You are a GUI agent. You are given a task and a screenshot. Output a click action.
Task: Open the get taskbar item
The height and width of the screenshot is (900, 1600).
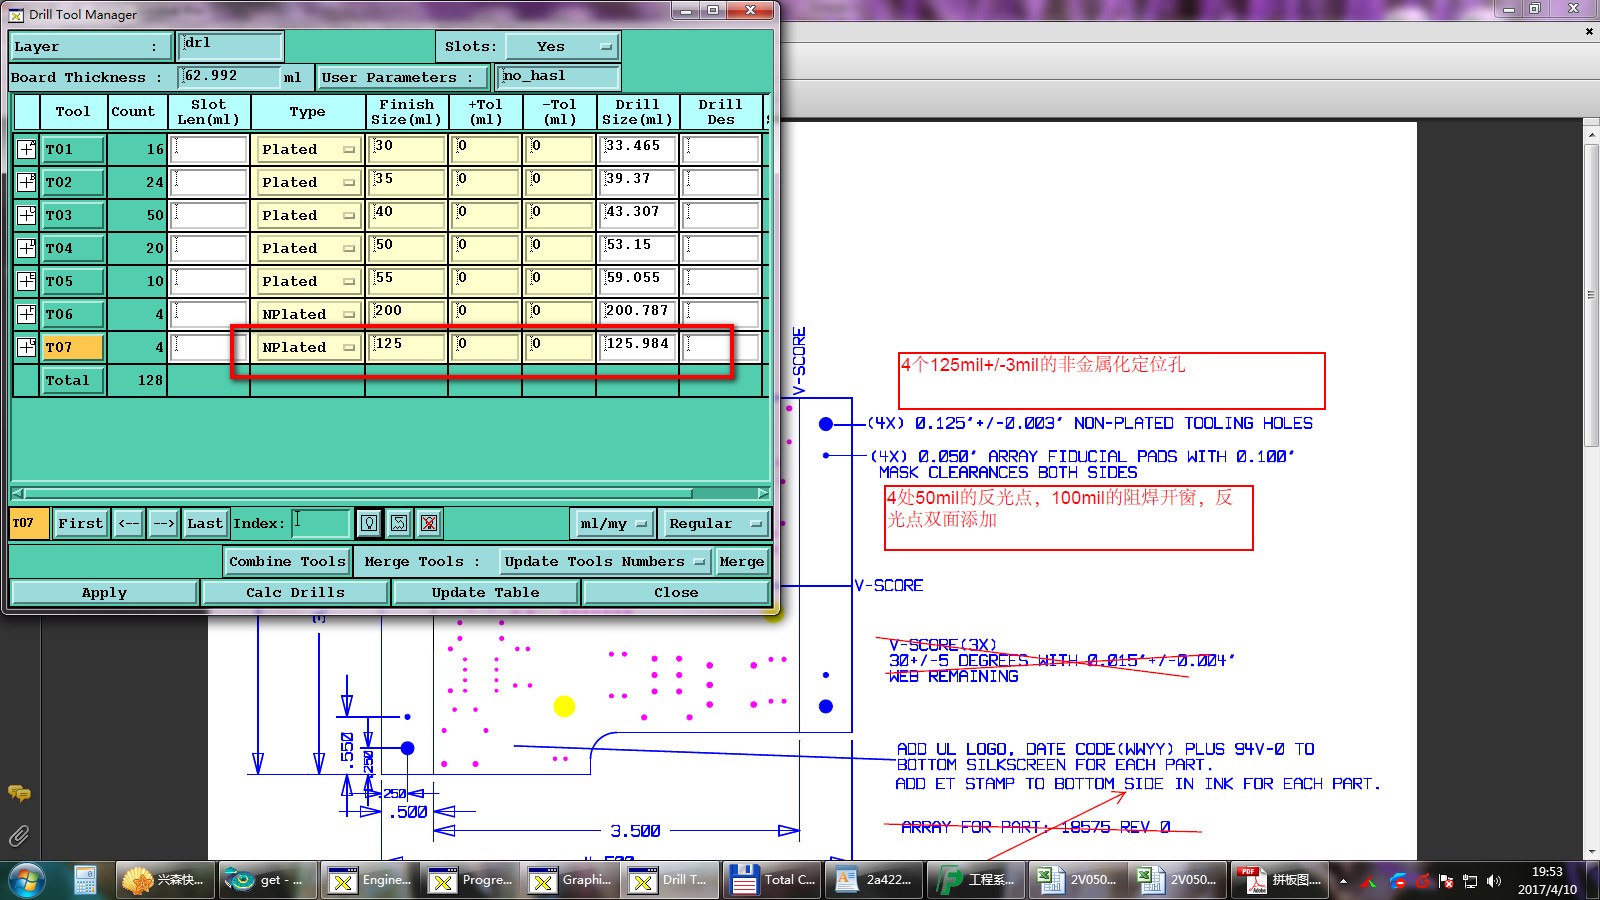(x=267, y=880)
